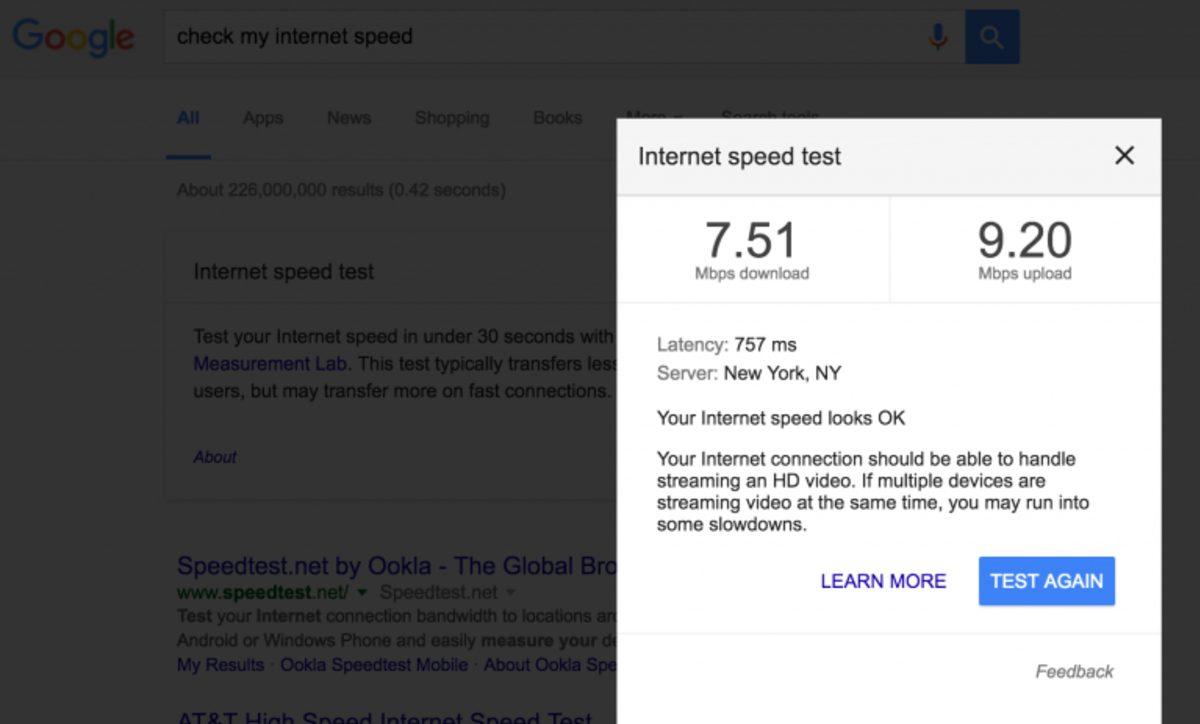The image size is (1200, 724).
Task: Switch to the News tab
Action: (x=348, y=118)
